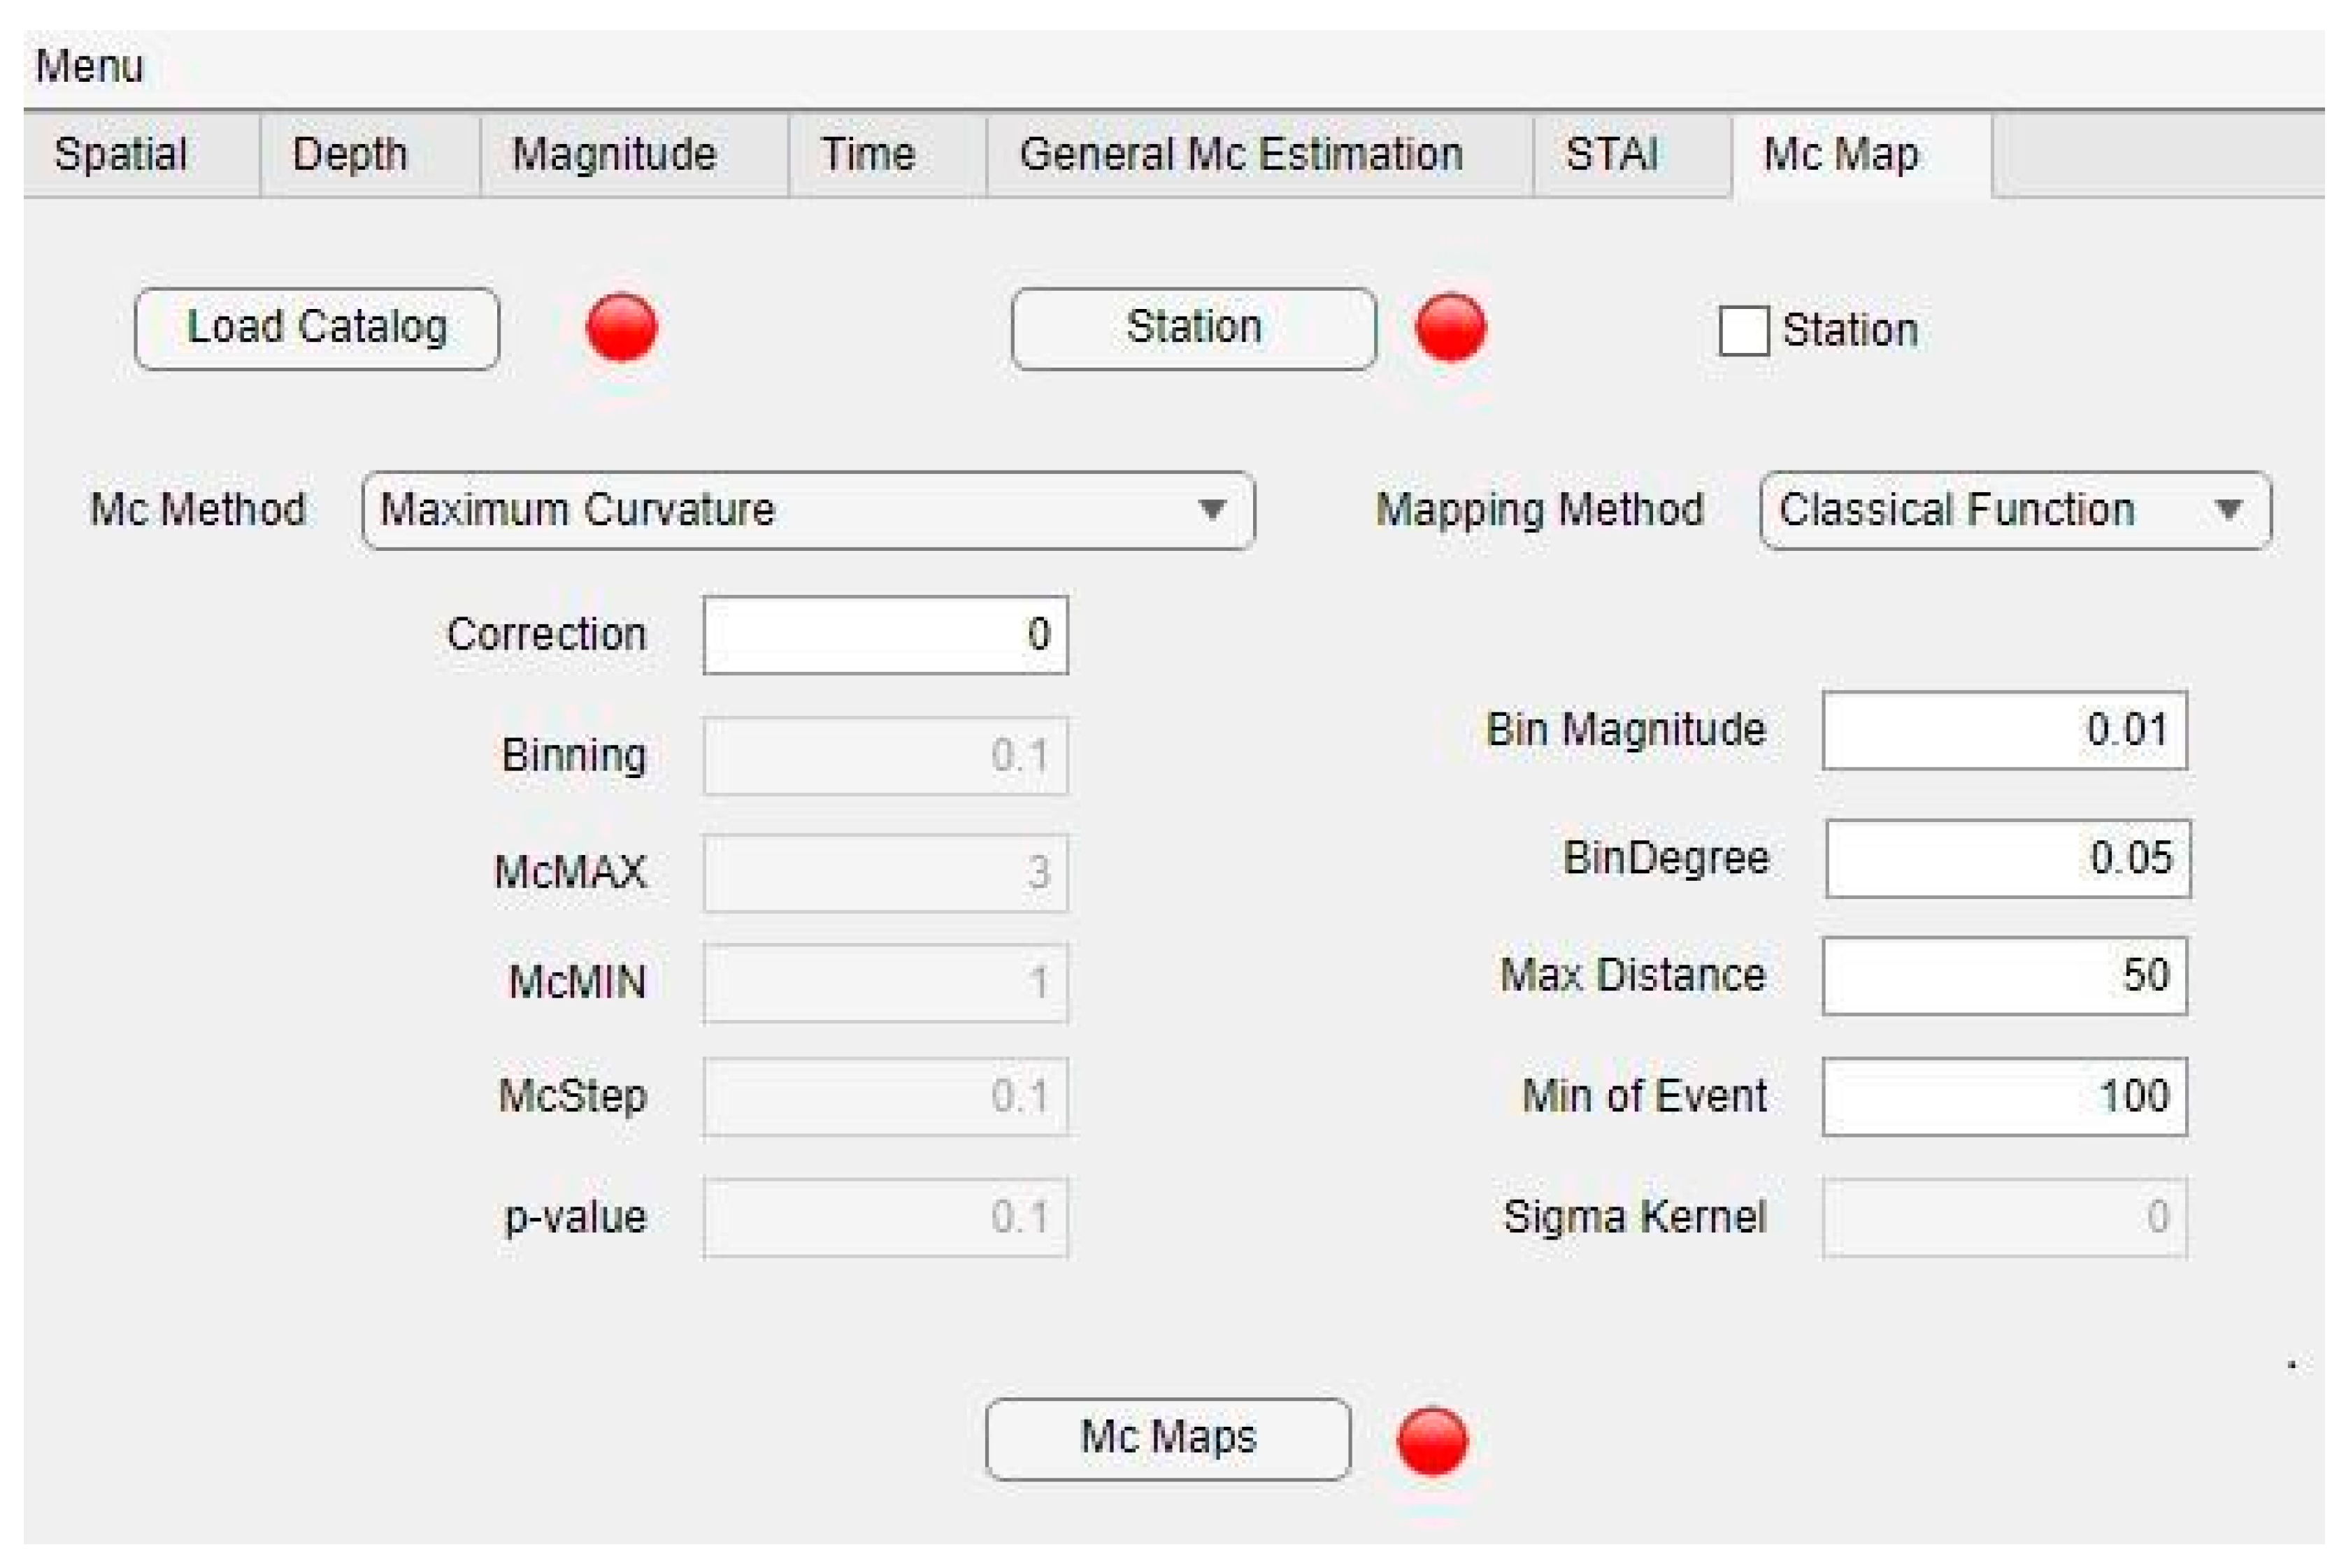Focus the Bin Magnitude field

click(x=2004, y=730)
